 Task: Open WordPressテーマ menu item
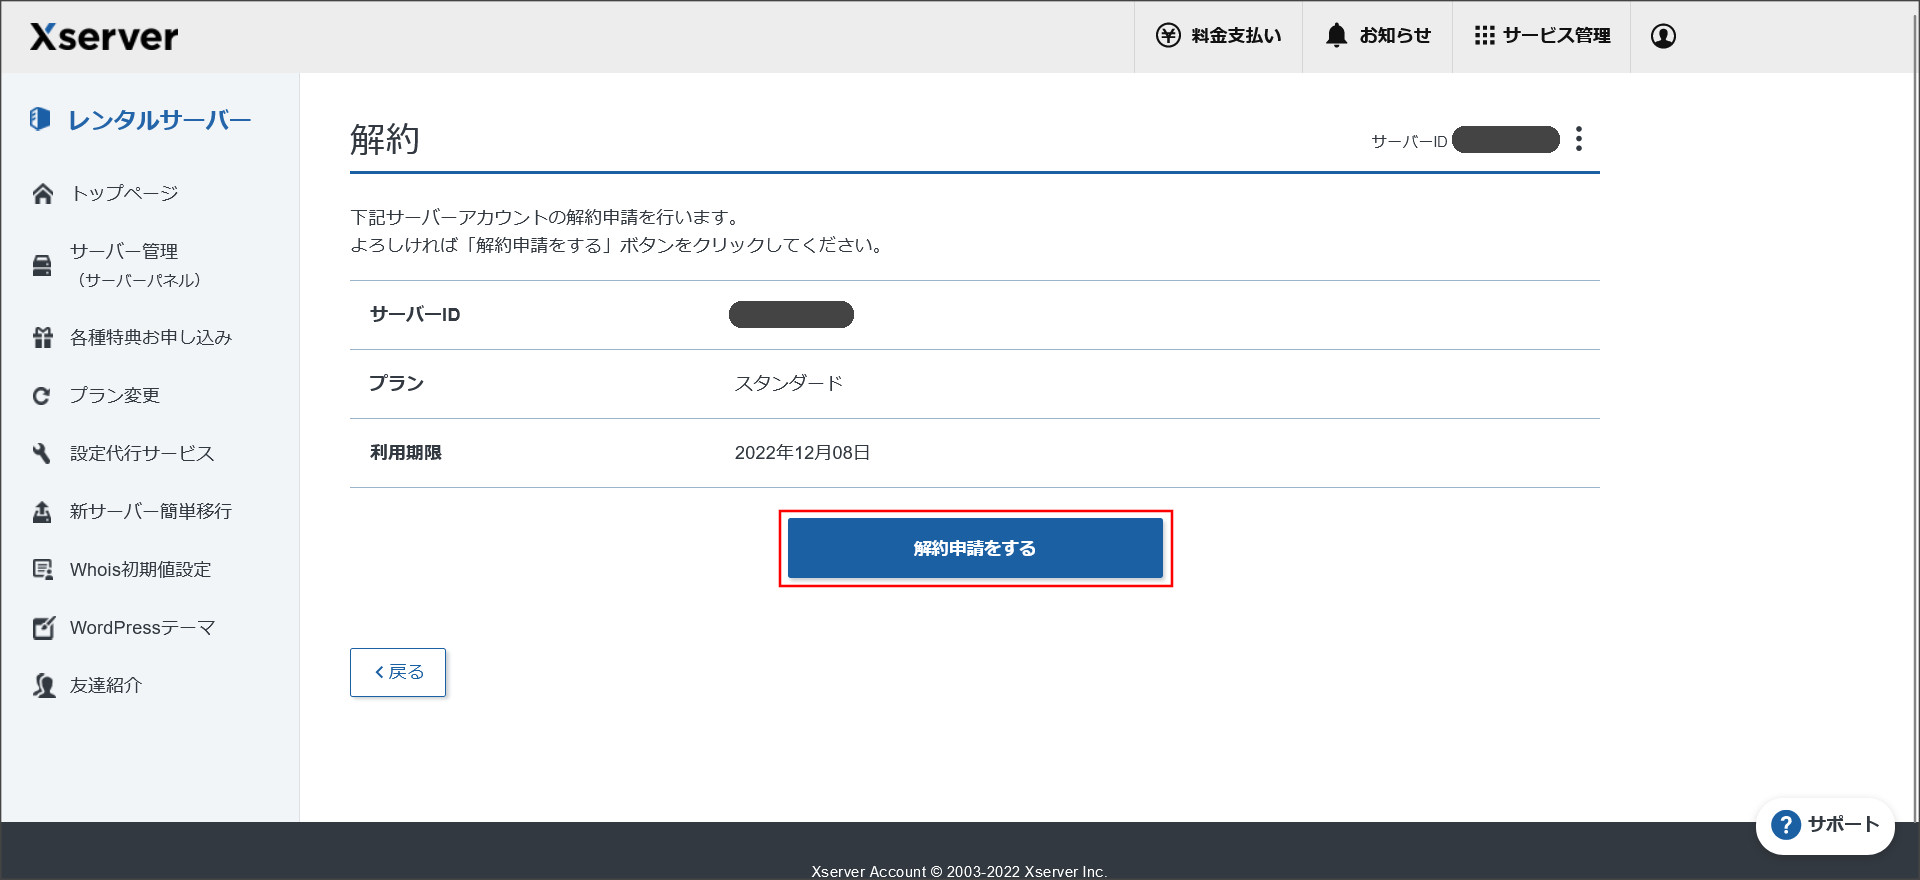pos(142,627)
